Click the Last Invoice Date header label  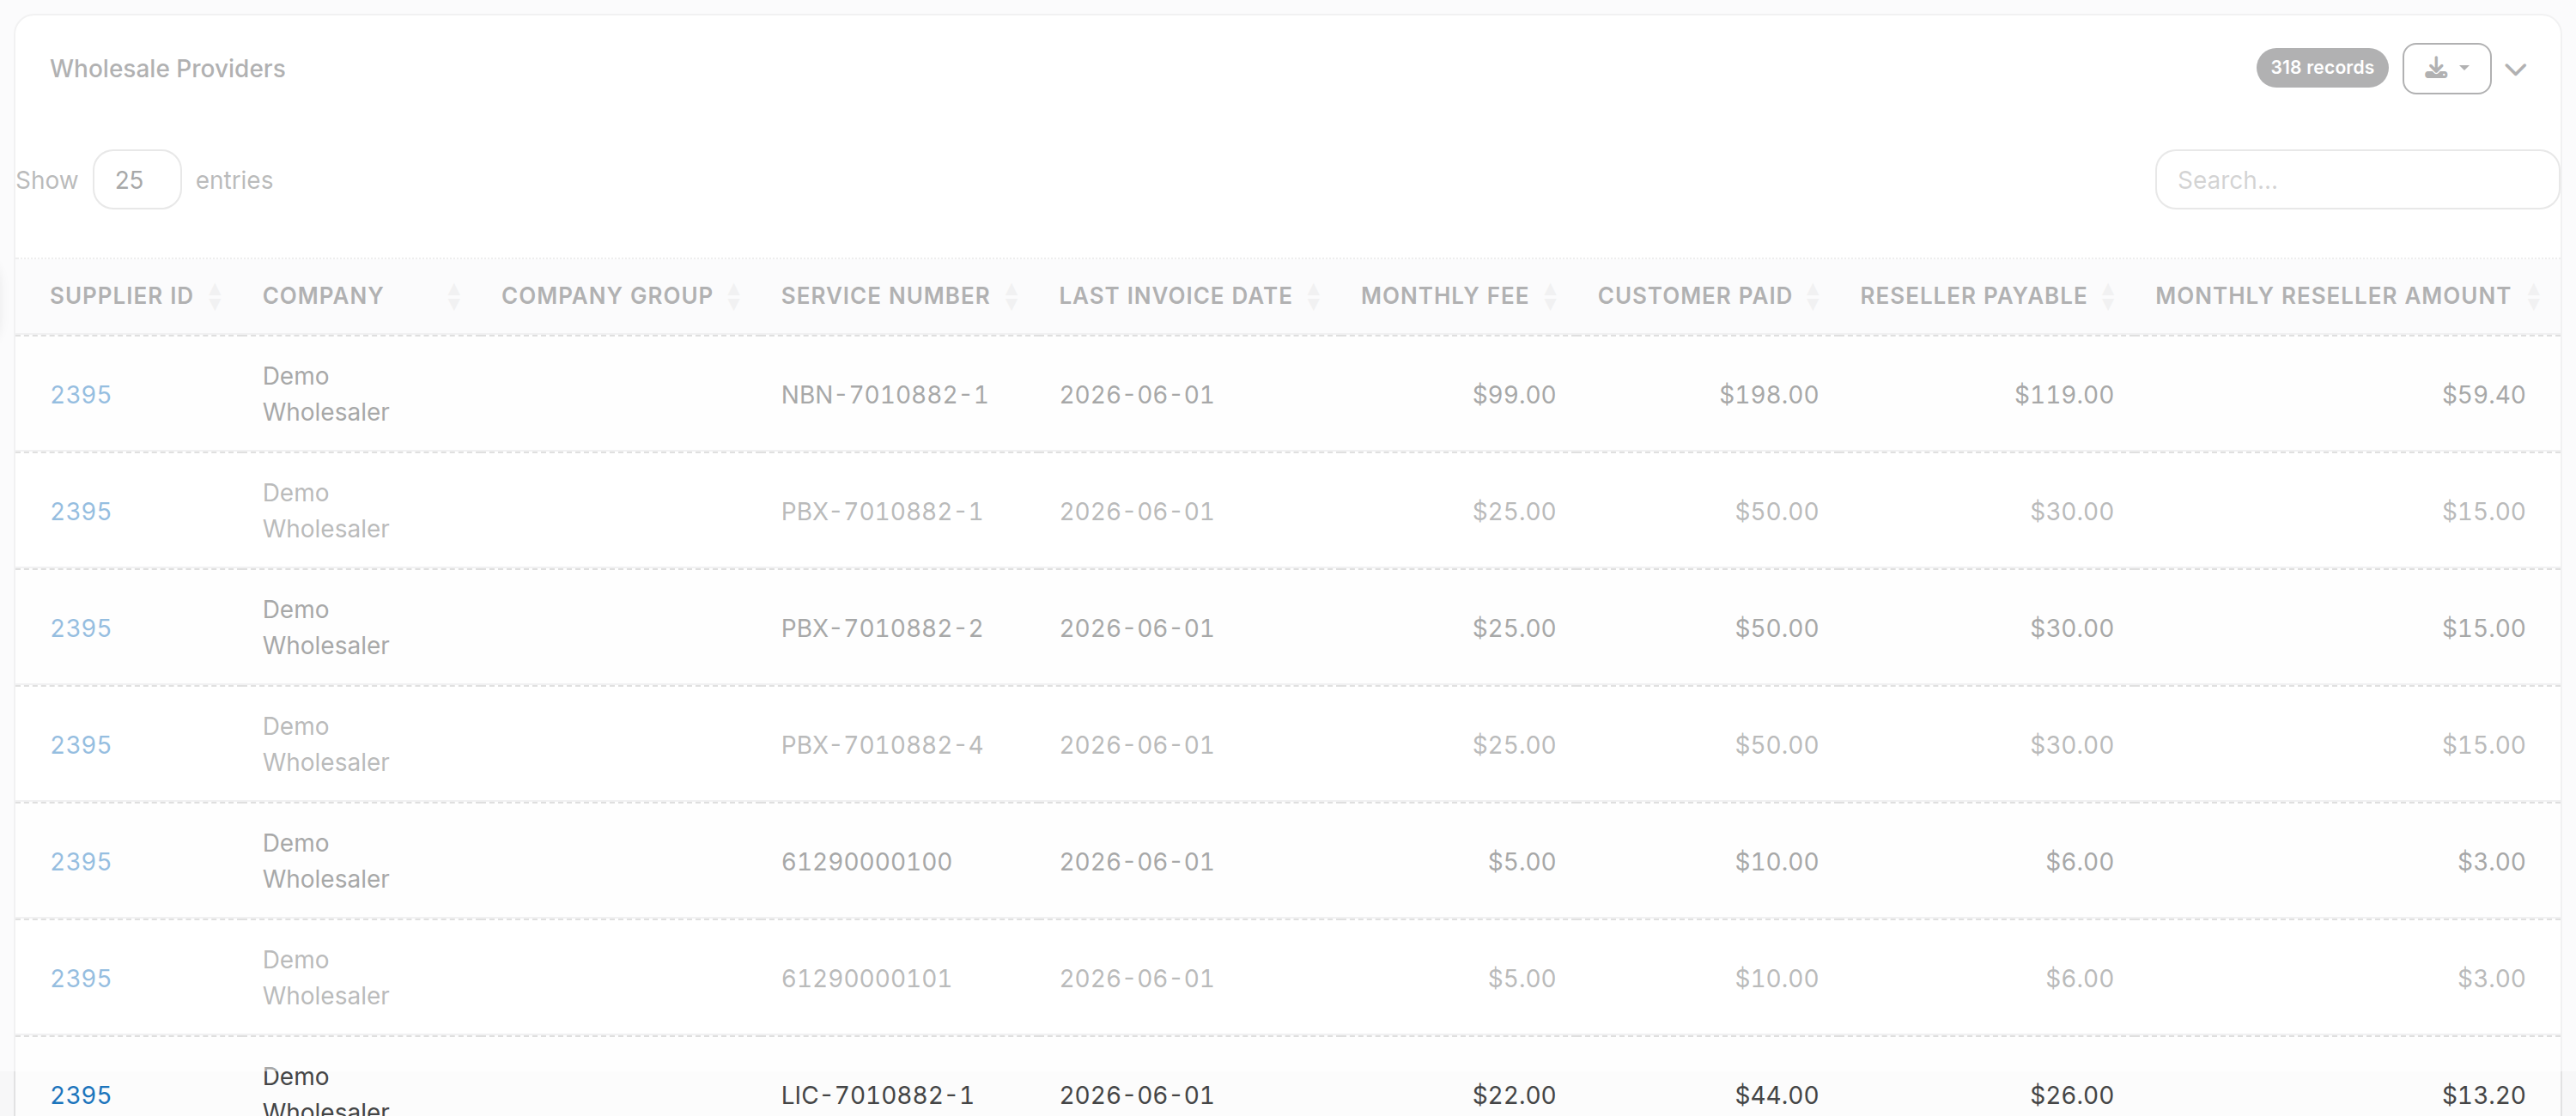(x=1175, y=296)
